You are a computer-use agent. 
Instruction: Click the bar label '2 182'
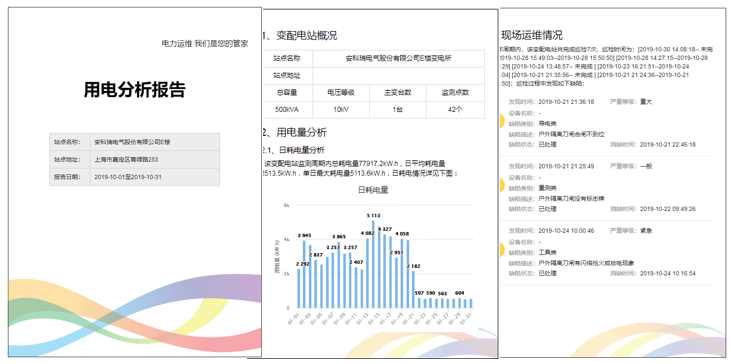(x=414, y=266)
